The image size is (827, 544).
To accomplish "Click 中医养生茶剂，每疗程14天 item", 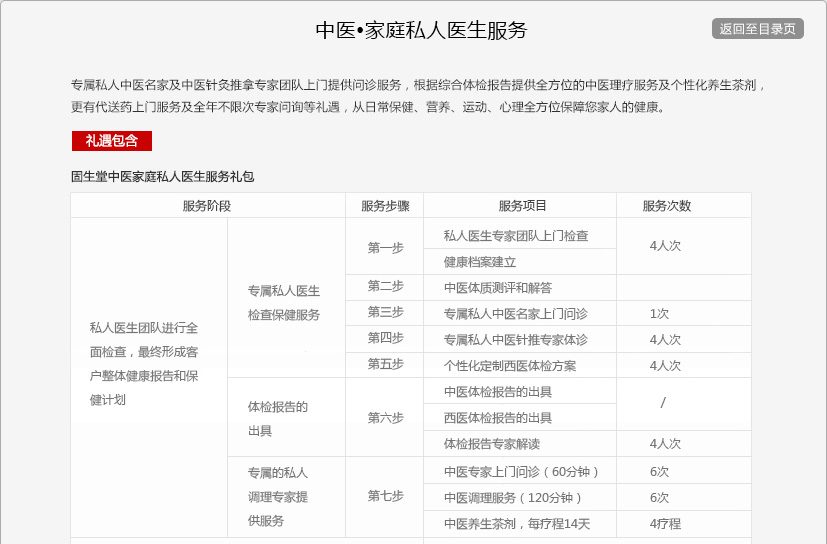I will point(517,524).
